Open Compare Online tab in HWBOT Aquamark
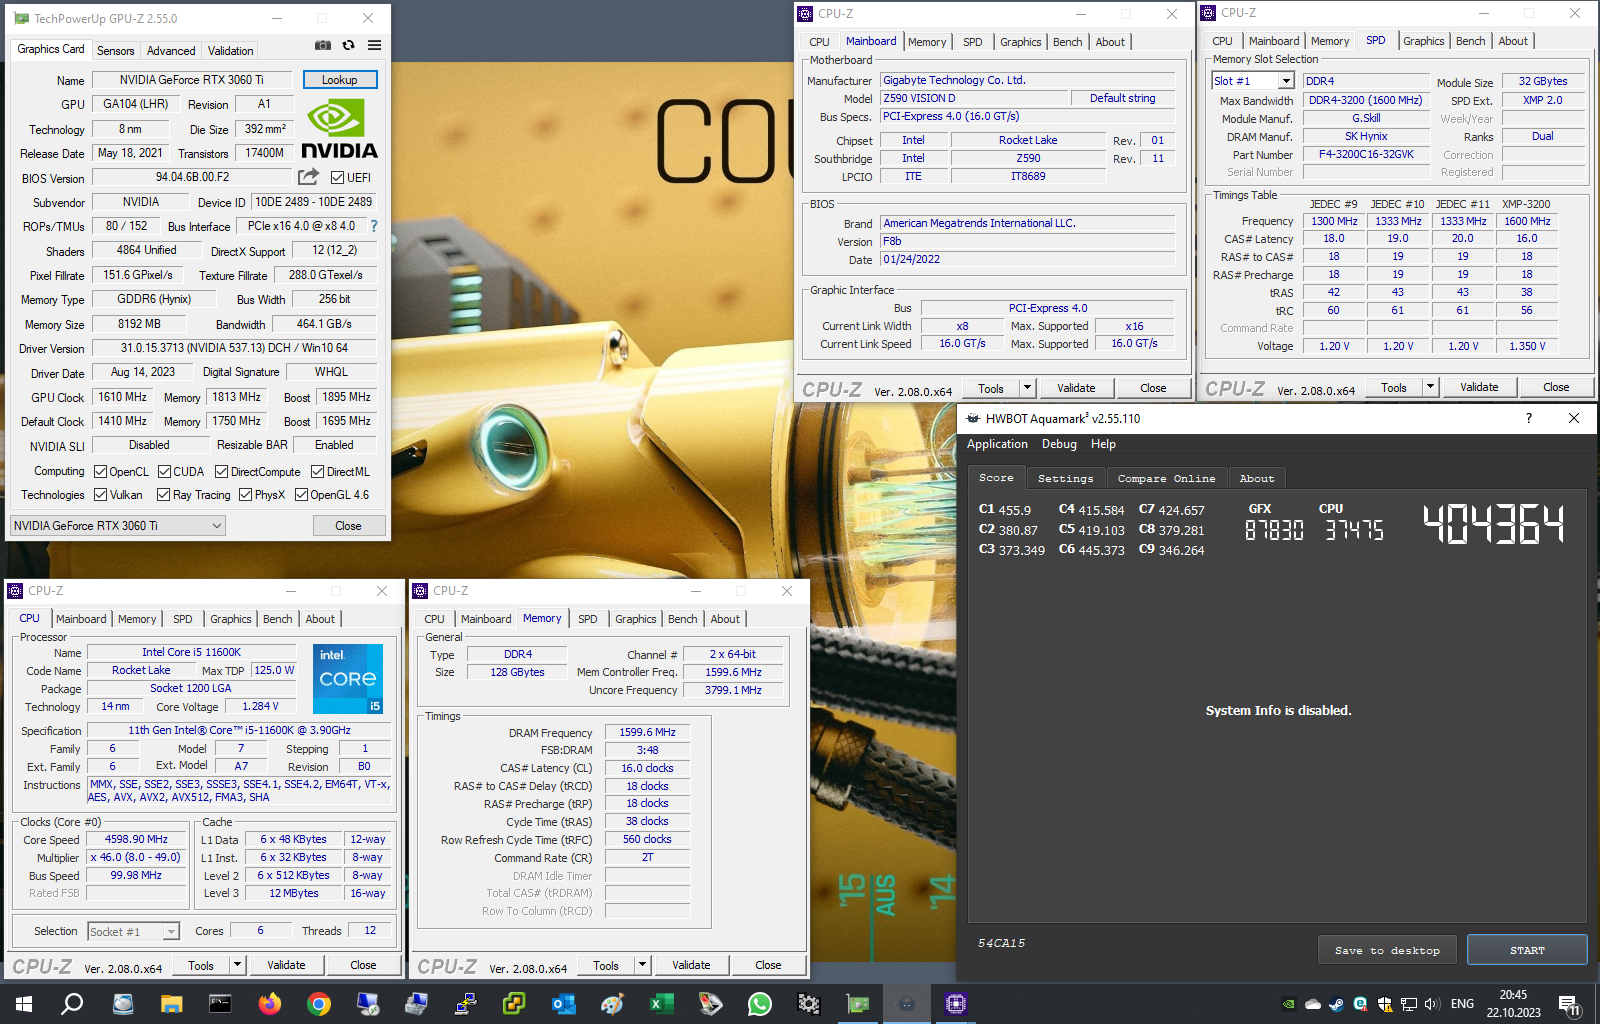The width and height of the screenshot is (1600, 1024). (x=1166, y=479)
